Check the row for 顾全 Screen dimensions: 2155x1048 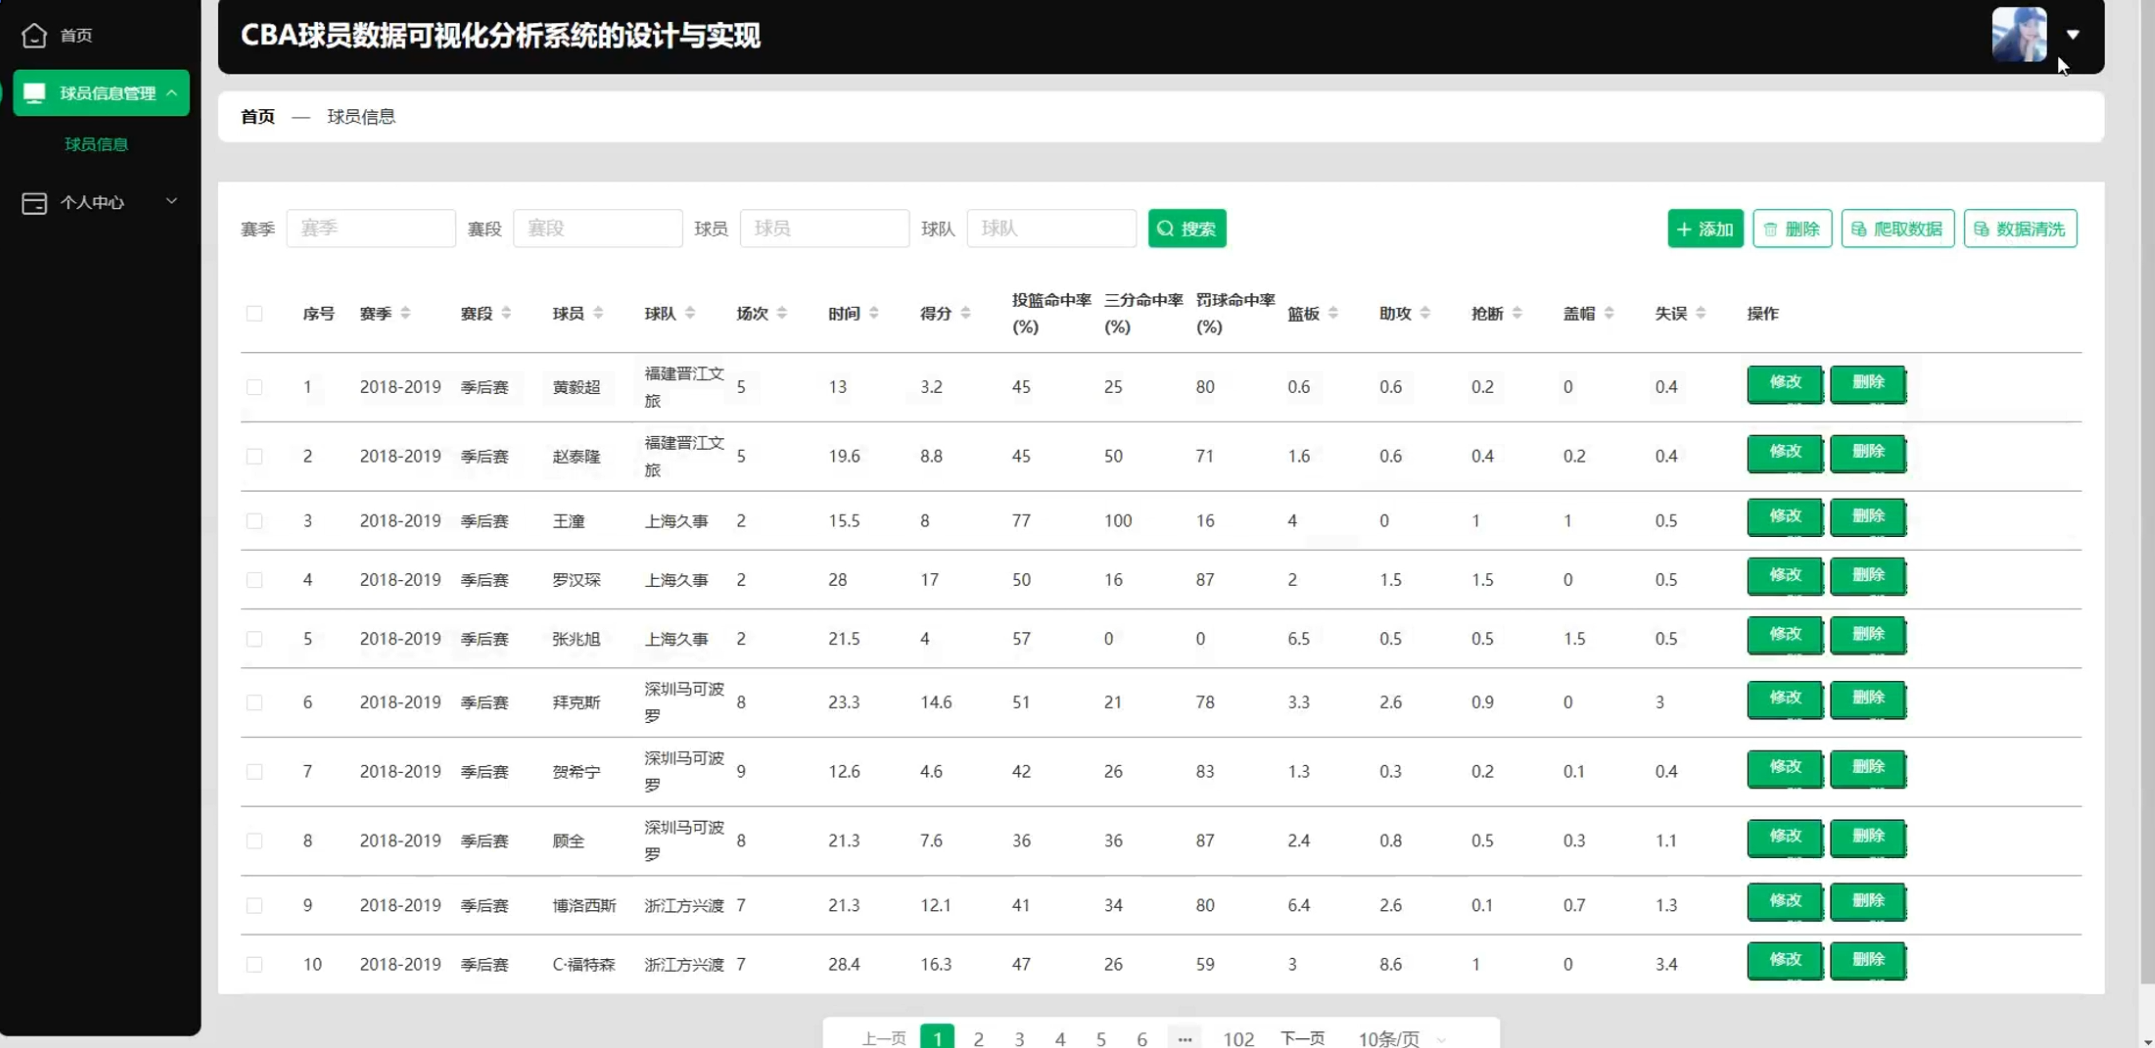coord(254,840)
